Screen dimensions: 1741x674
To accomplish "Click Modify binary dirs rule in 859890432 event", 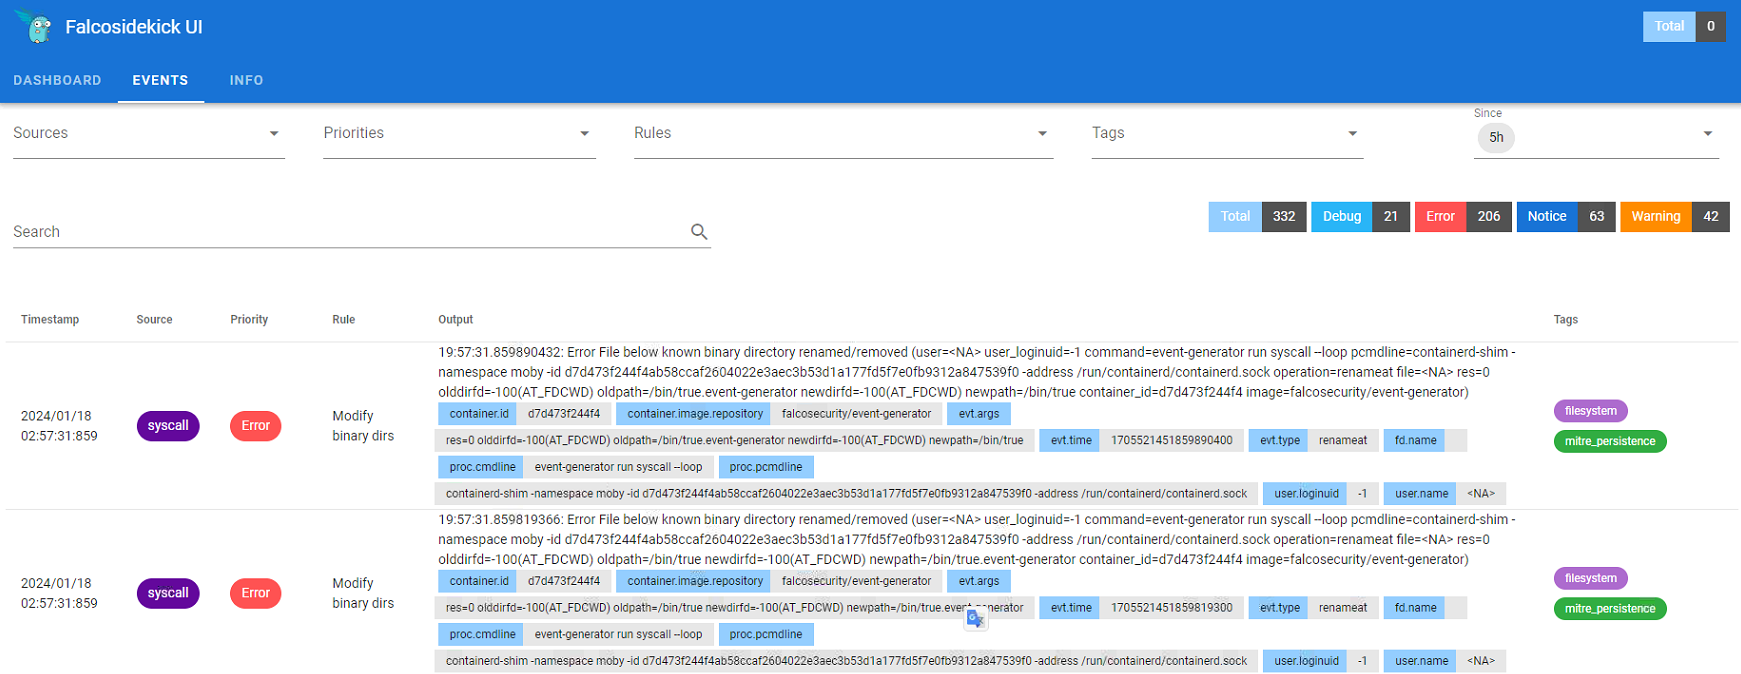I will [363, 426].
